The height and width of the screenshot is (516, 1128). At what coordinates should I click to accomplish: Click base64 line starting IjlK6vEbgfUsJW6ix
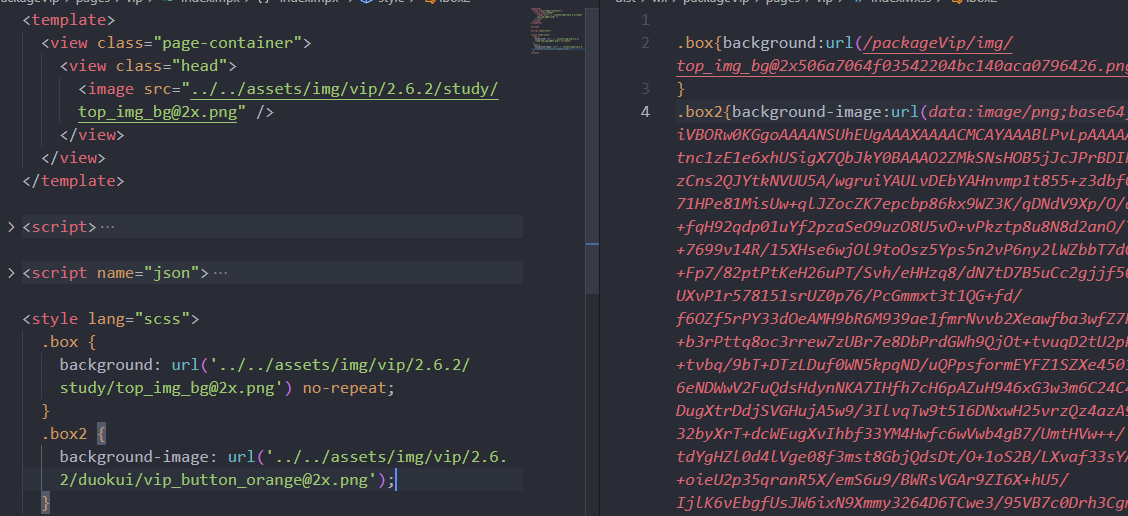[902, 504]
